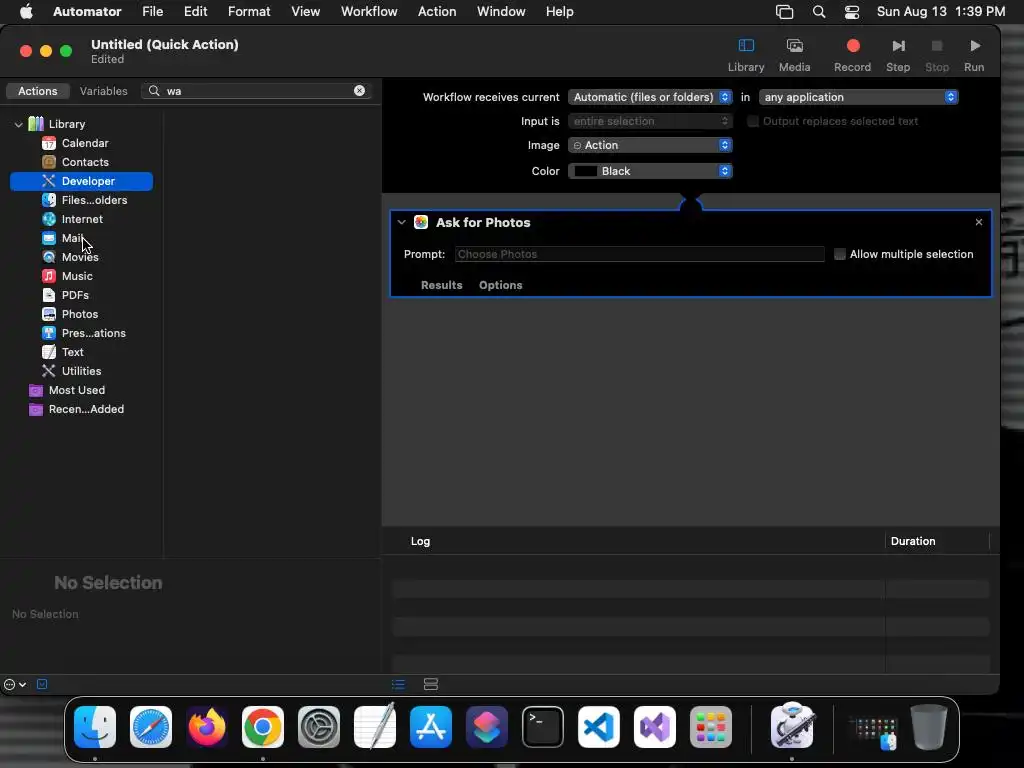Click the Log column header
The width and height of the screenshot is (1024, 768).
(420, 541)
